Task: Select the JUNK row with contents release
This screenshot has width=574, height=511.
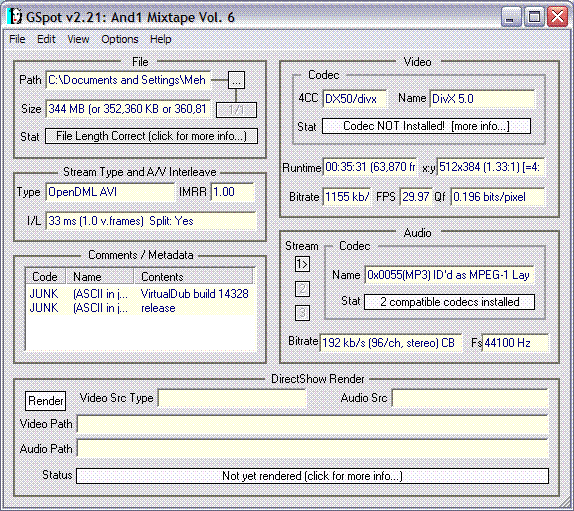Action: 140,308
